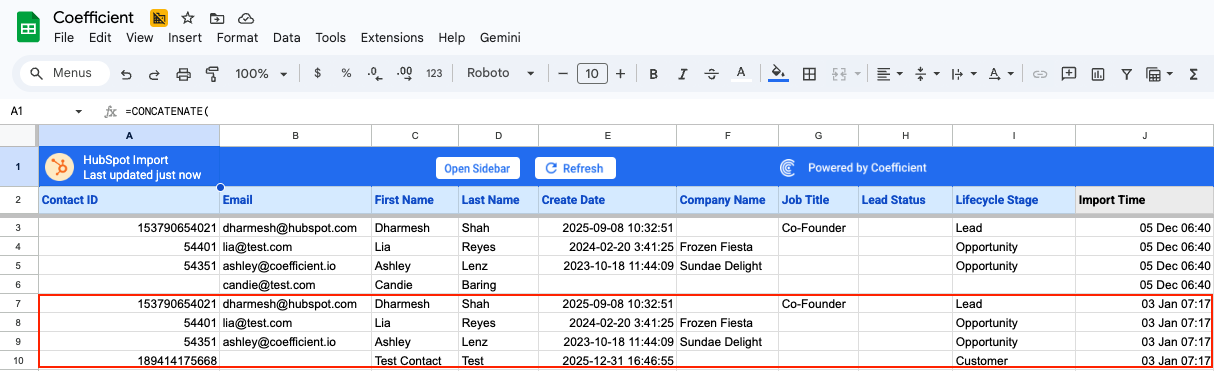The image size is (1214, 371).
Task: Open the Extensions menu
Action: (392, 38)
